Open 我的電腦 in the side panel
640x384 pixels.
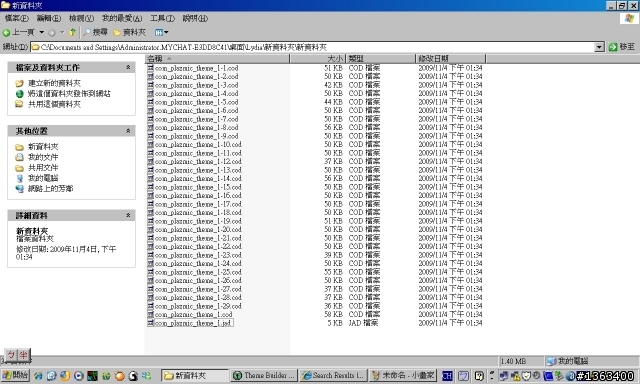click(43, 178)
